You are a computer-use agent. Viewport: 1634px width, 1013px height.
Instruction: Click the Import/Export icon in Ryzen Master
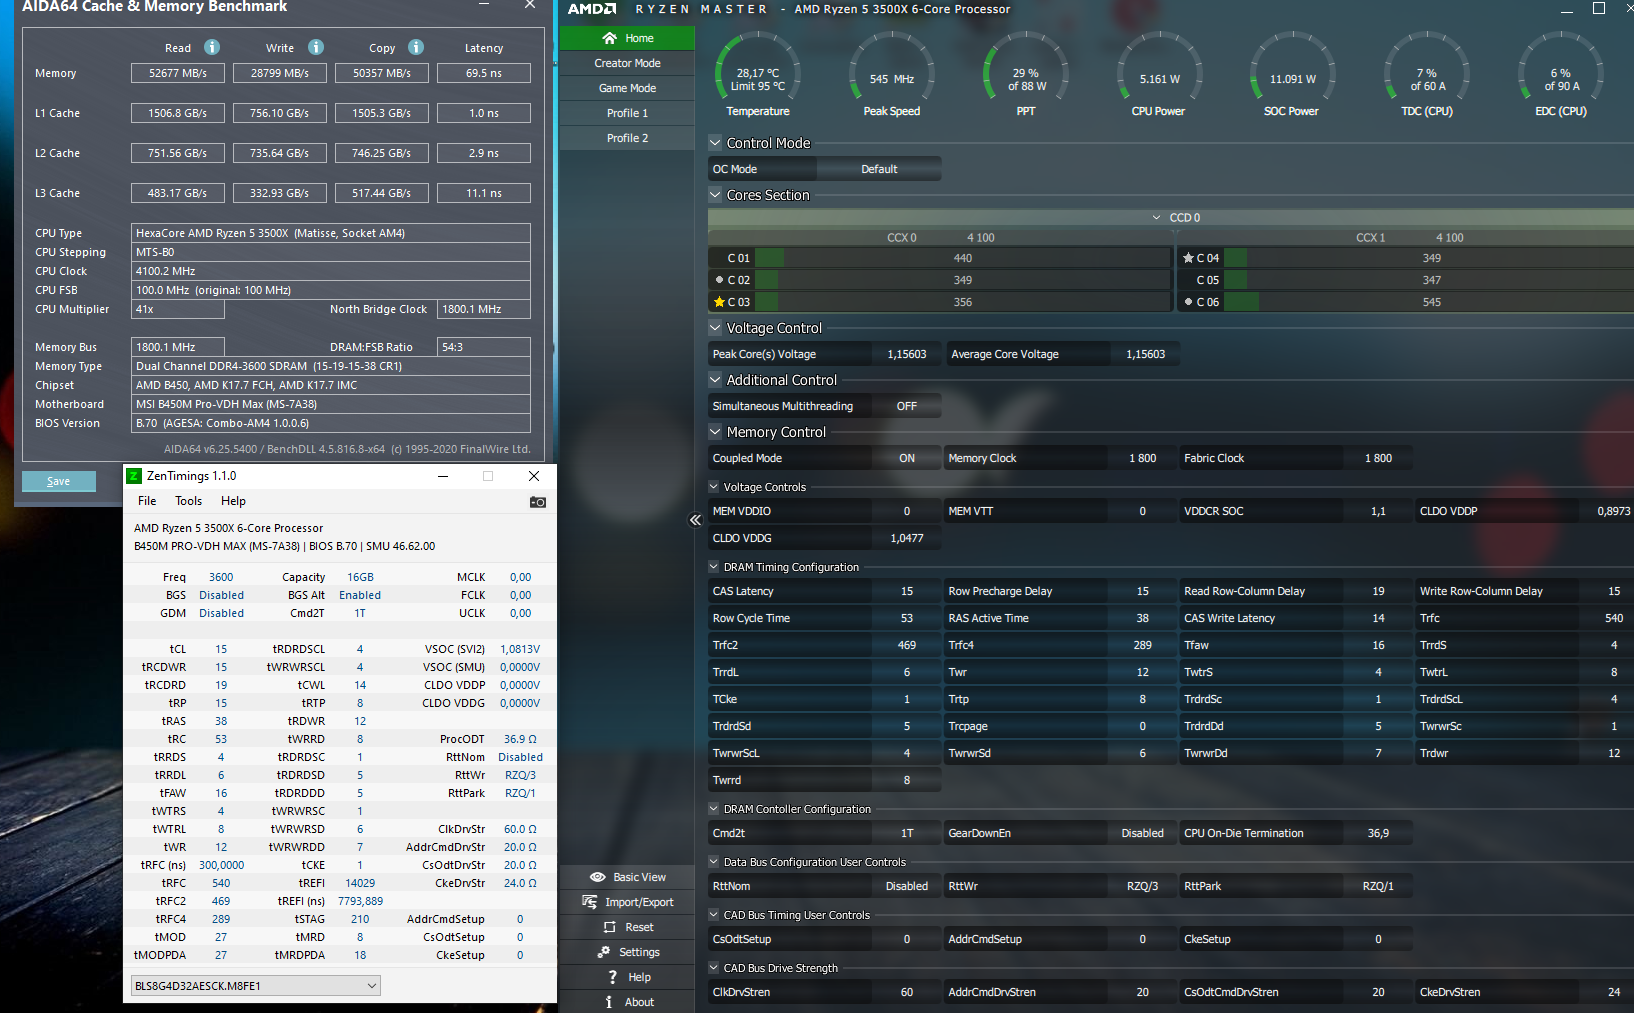590,902
